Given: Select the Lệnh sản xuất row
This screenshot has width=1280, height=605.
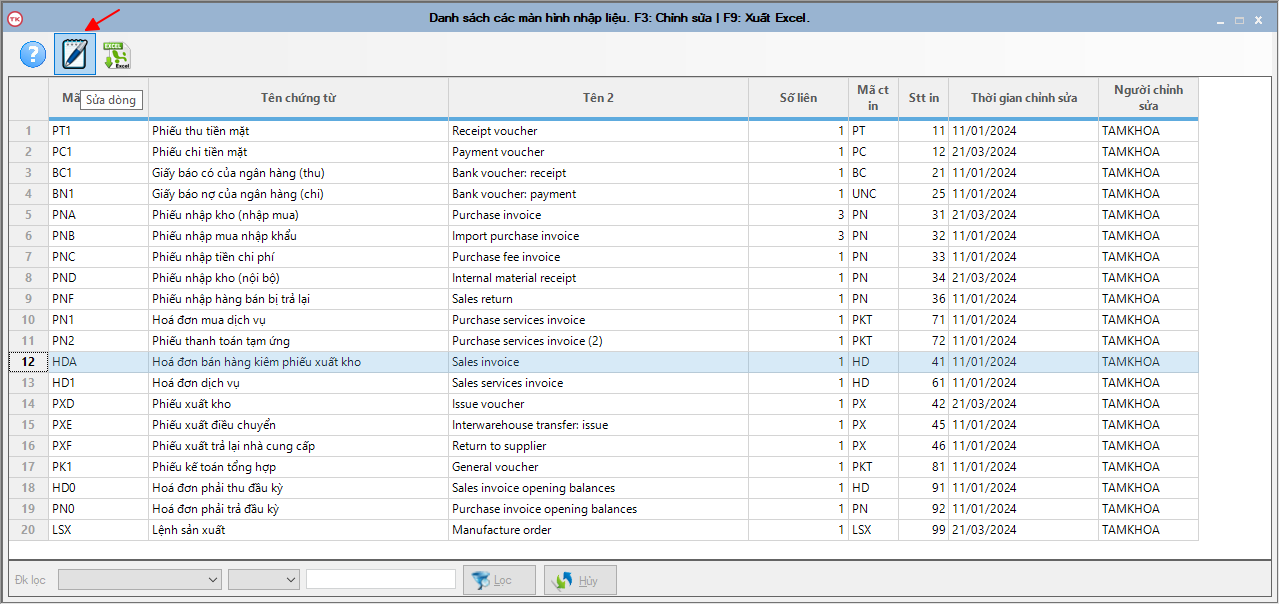Looking at the screenshot, I should [x=298, y=530].
